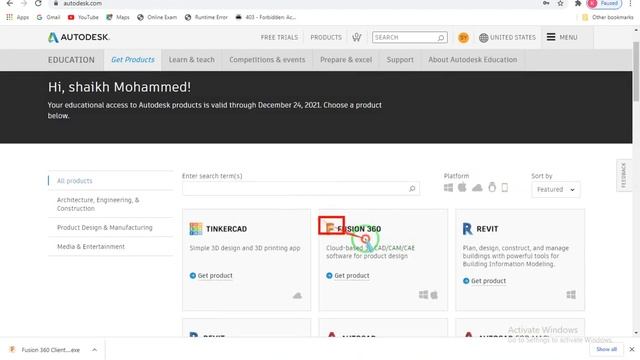Image resolution: width=640 pixels, height=360 pixels.
Task: Open the Gmail bookmark
Action: [48, 17]
